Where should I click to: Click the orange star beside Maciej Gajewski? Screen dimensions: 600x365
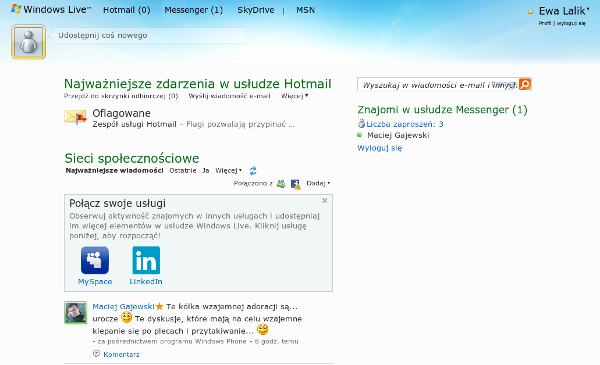coord(160,306)
